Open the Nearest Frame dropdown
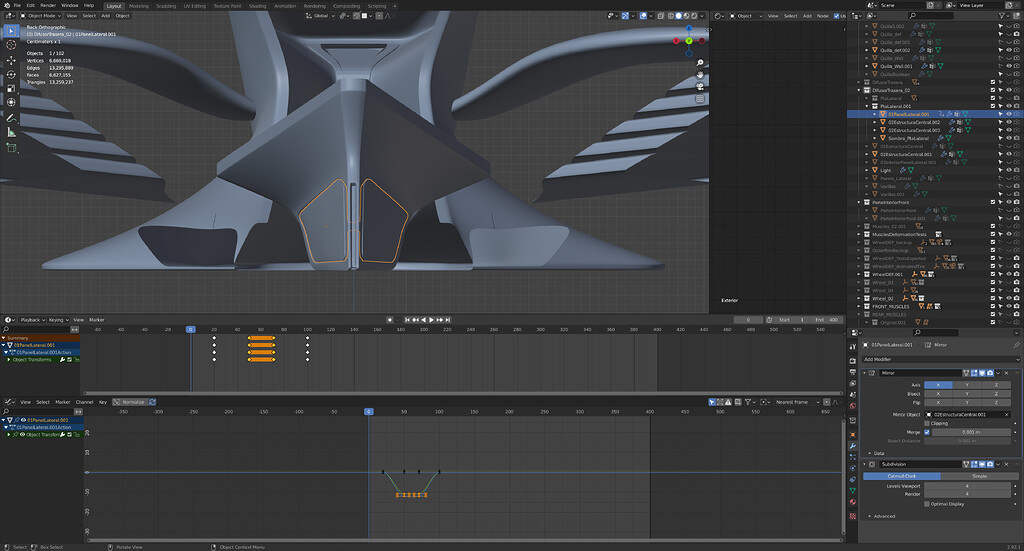 tap(795, 402)
